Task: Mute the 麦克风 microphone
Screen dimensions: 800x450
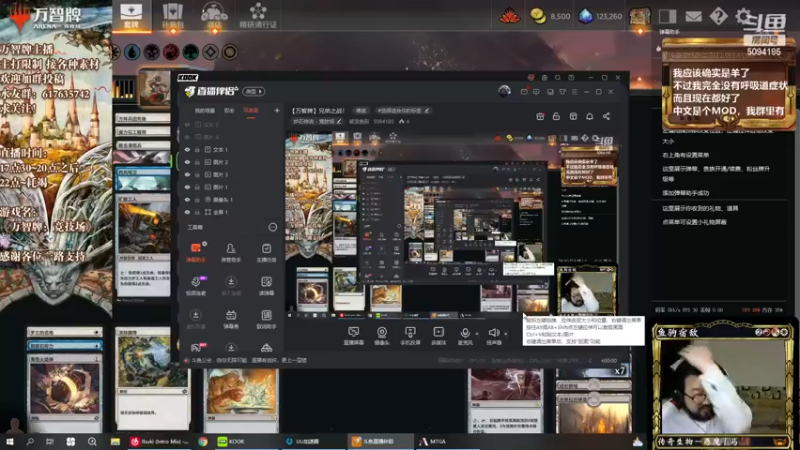Action: 465,336
